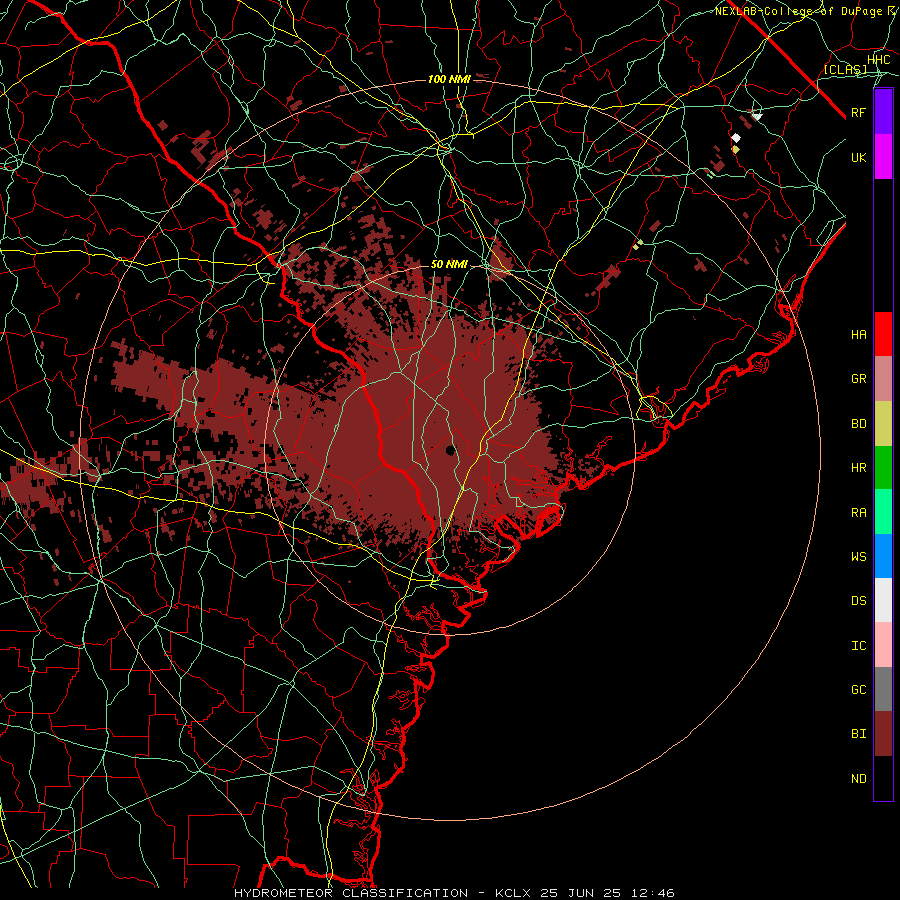Screen dimensions: 900x900
Task: Click the HA red legend swatch
Action: pos(883,334)
